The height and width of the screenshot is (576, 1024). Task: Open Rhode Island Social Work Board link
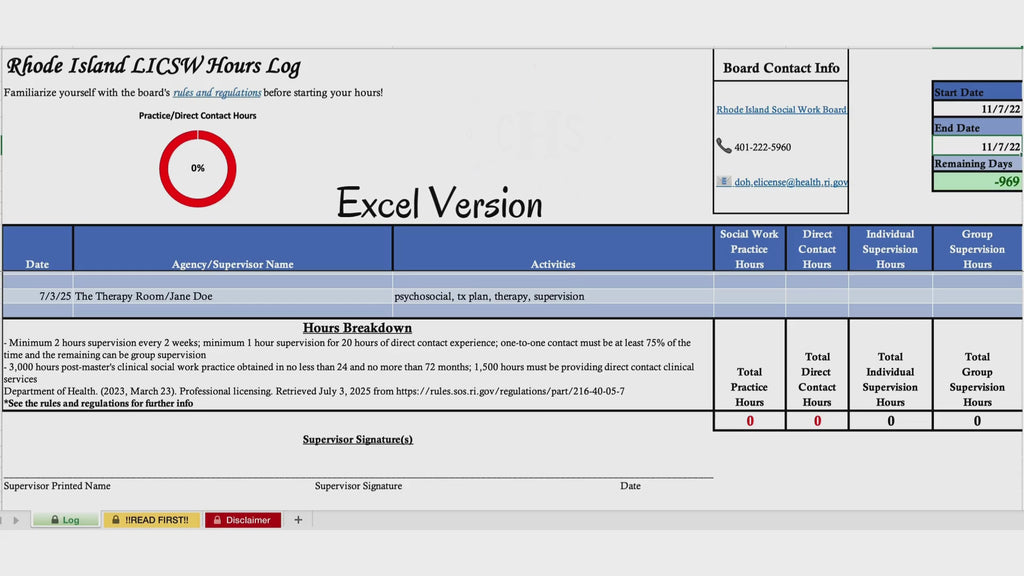click(781, 110)
